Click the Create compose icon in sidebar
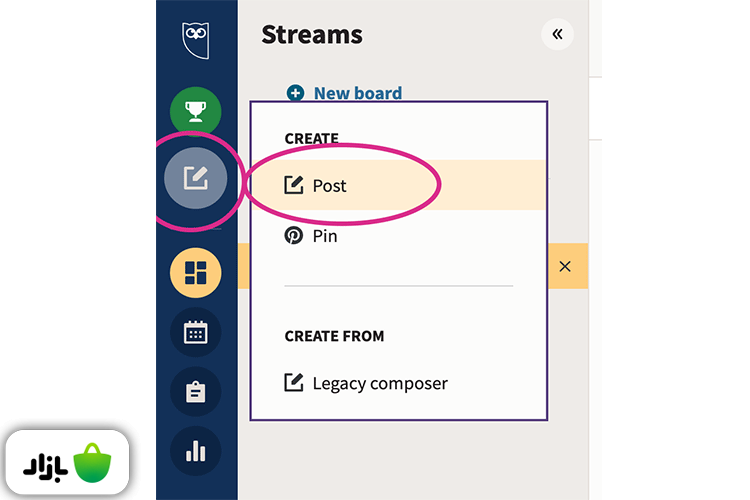This screenshot has height=500, width=750. pyautogui.click(x=196, y=180)
